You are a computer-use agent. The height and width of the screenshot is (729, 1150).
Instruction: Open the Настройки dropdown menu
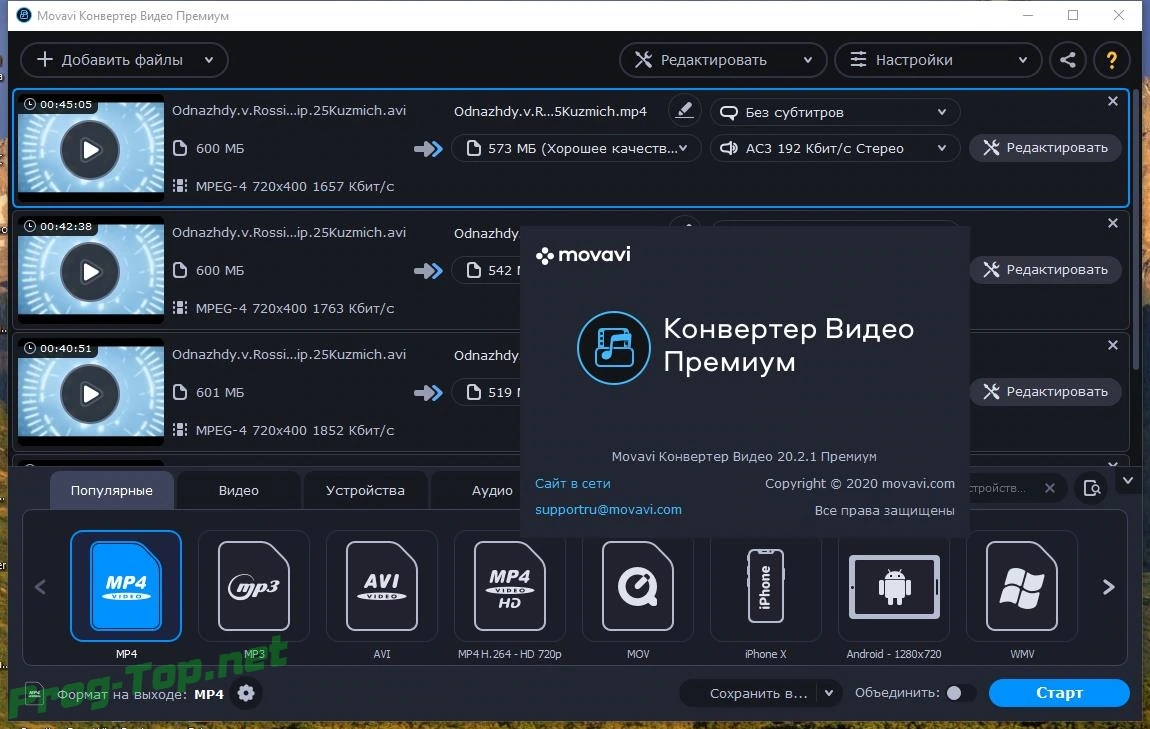click(x=938, y=60)
